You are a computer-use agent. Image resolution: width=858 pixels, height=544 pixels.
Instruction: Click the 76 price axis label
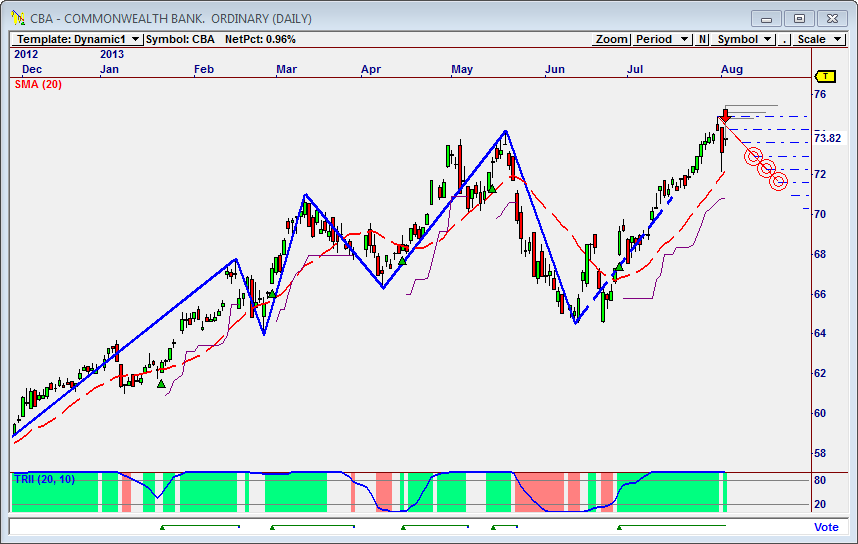(x=820, y=94)
